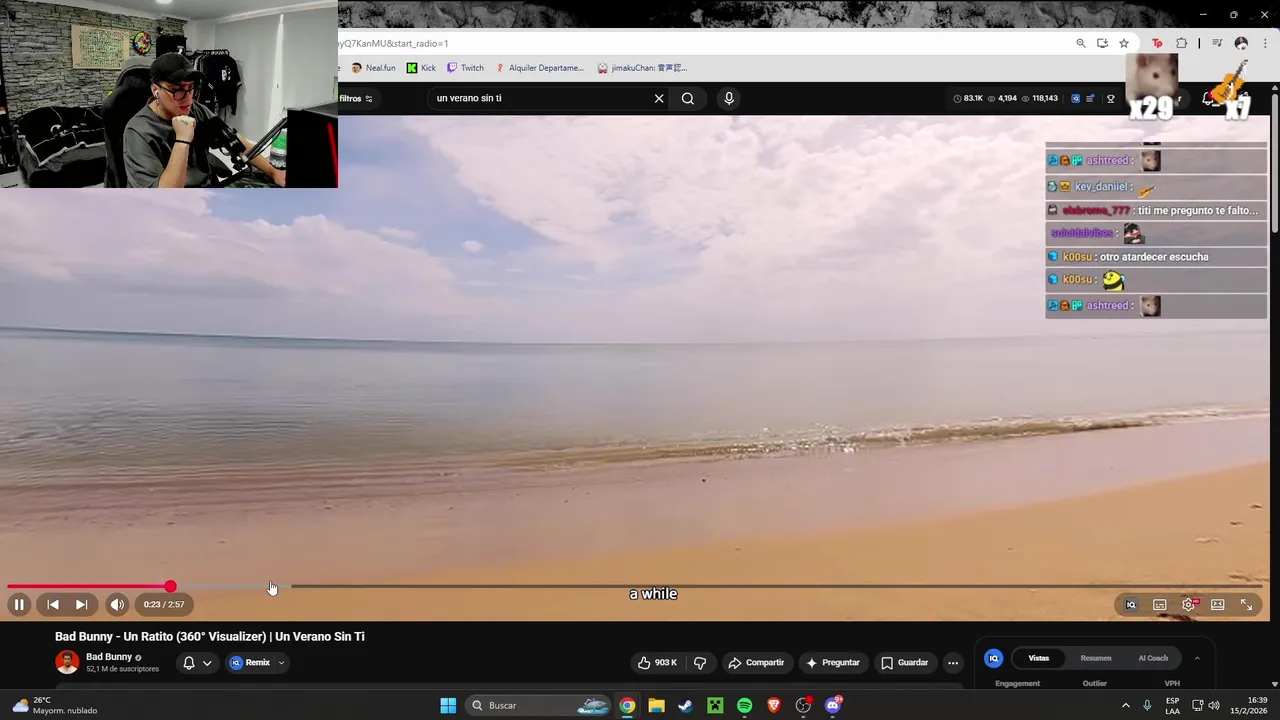Screen dimensions: 1280x720
Task: Skip to the next video
Action: pos(82,604)
